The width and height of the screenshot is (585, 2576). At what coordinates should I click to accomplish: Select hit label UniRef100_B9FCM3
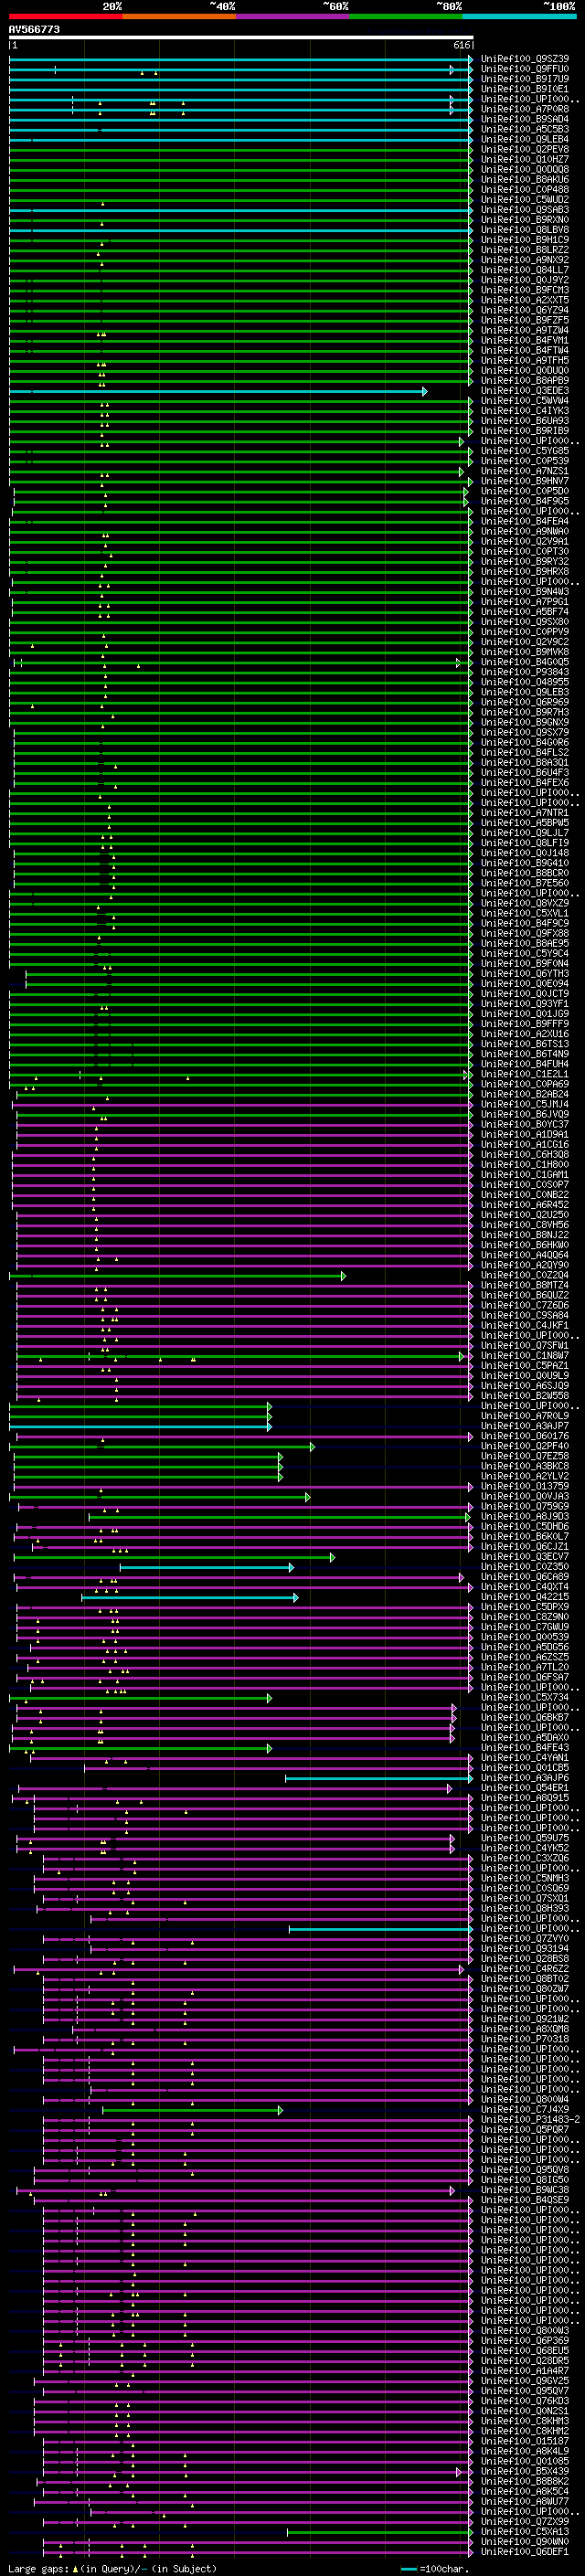pos(525,290)
